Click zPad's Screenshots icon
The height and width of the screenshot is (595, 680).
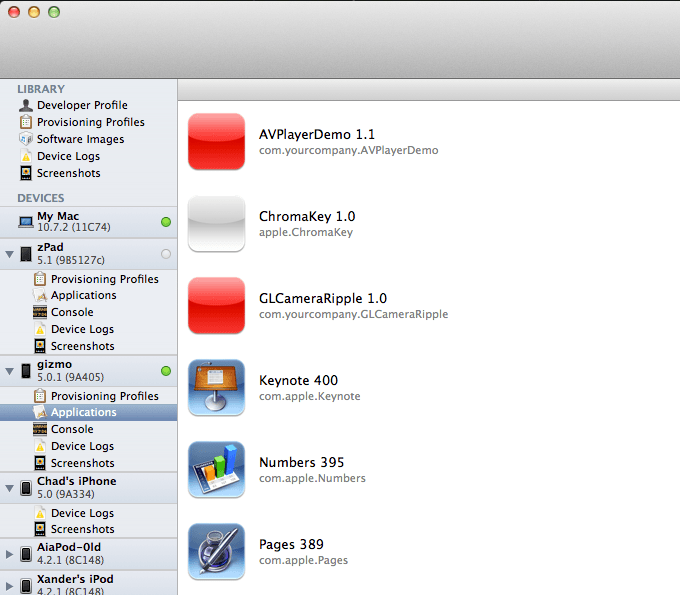(40, 346)
